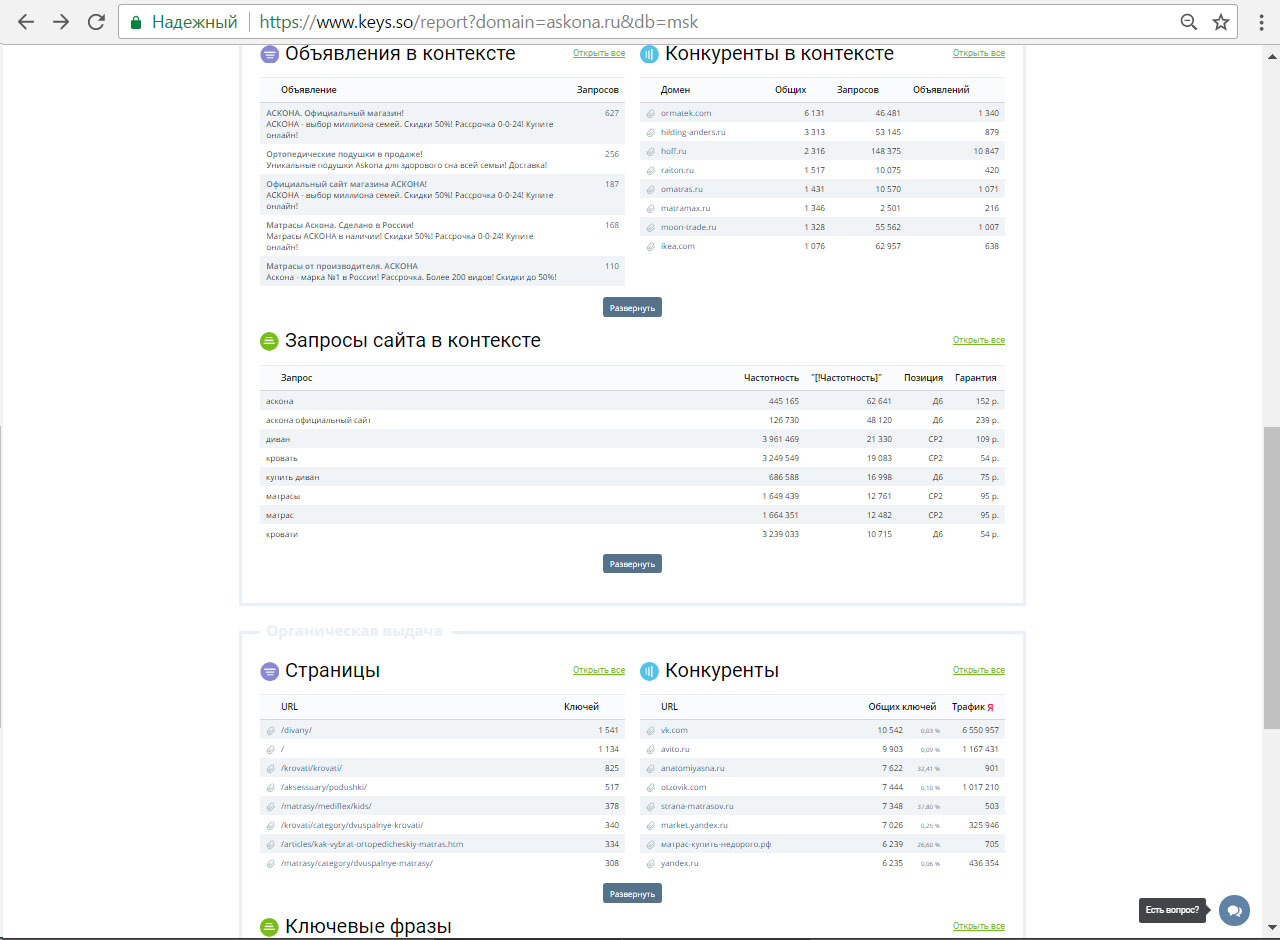Click the Частотность column header
The width and height of the screenshot is (1280, 940).
[x=771, y=378]
